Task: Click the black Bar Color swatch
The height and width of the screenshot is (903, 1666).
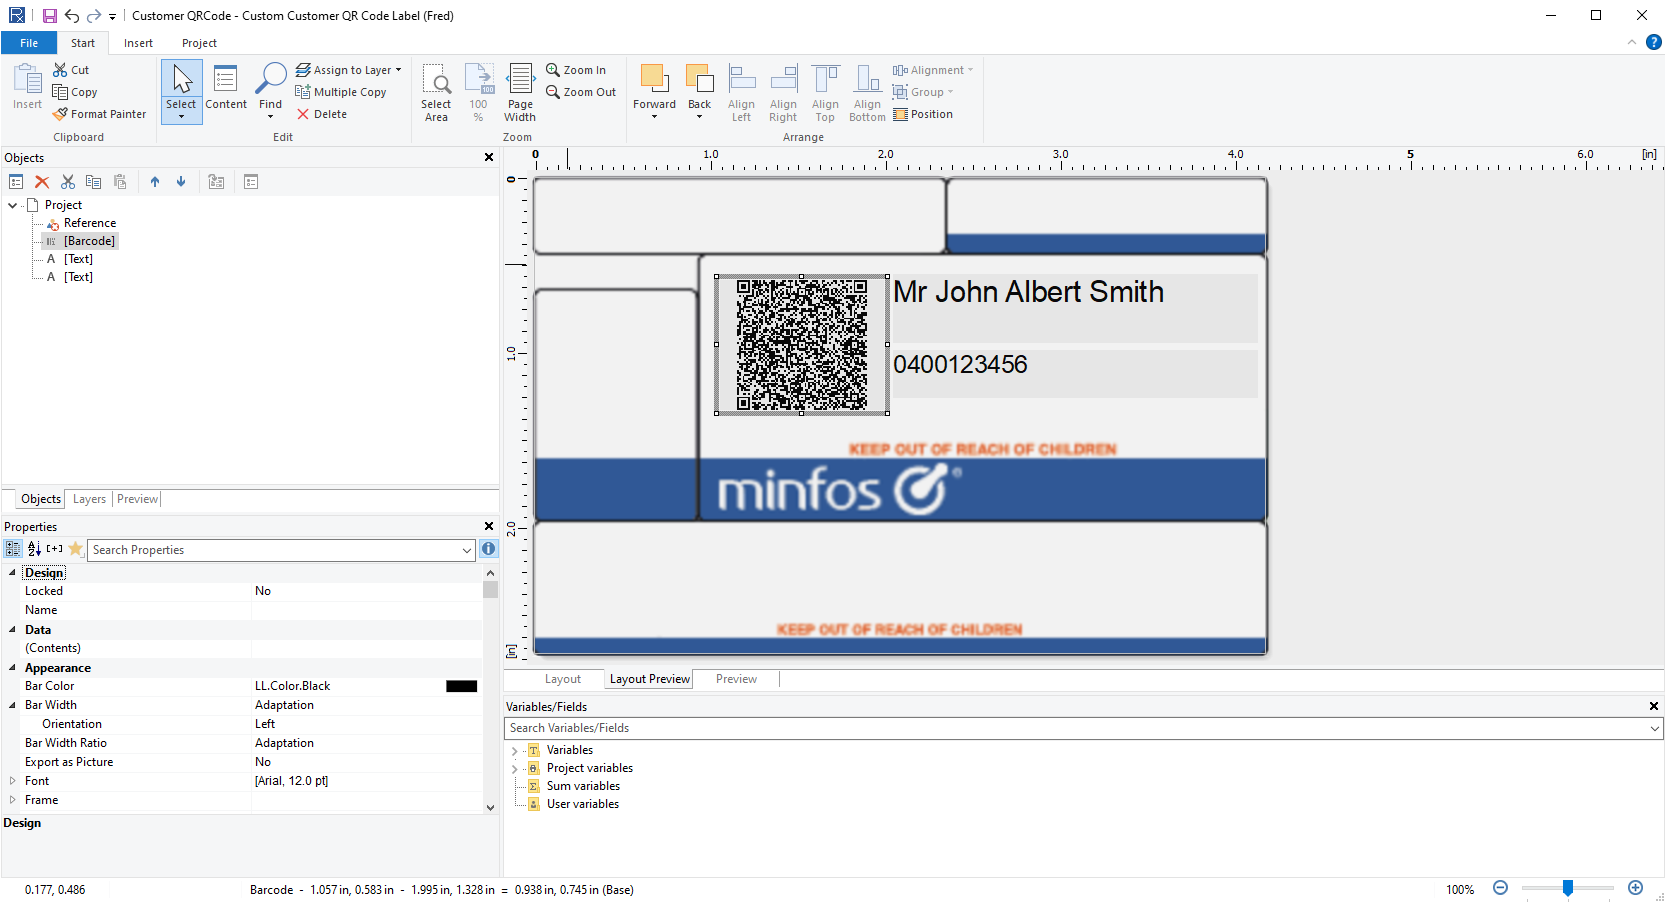Action: coord(461,686)
